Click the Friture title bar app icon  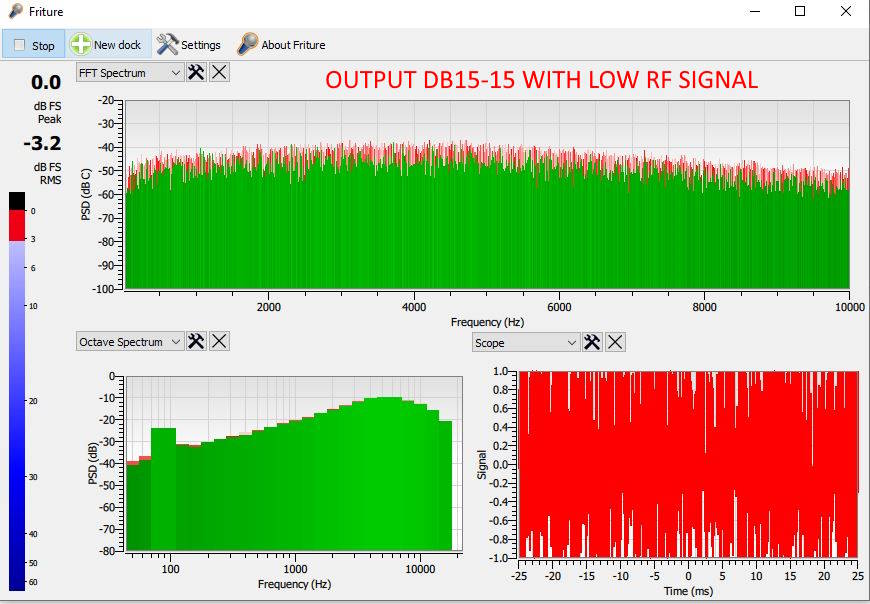[16, 11]
